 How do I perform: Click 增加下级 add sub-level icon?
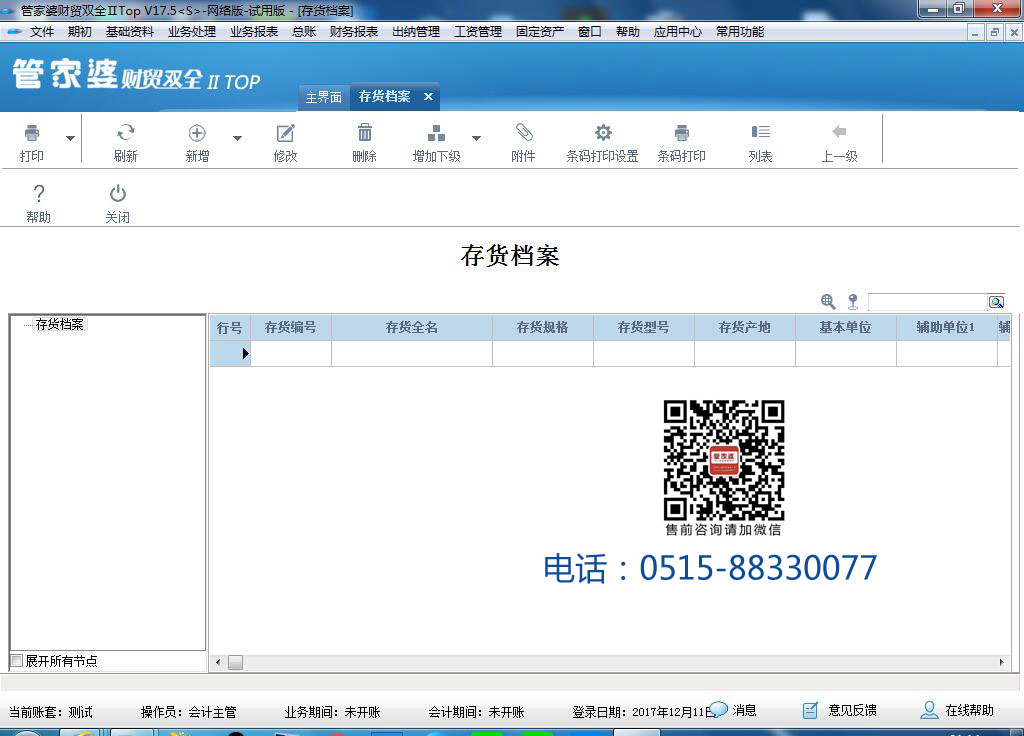pos(436,133)
